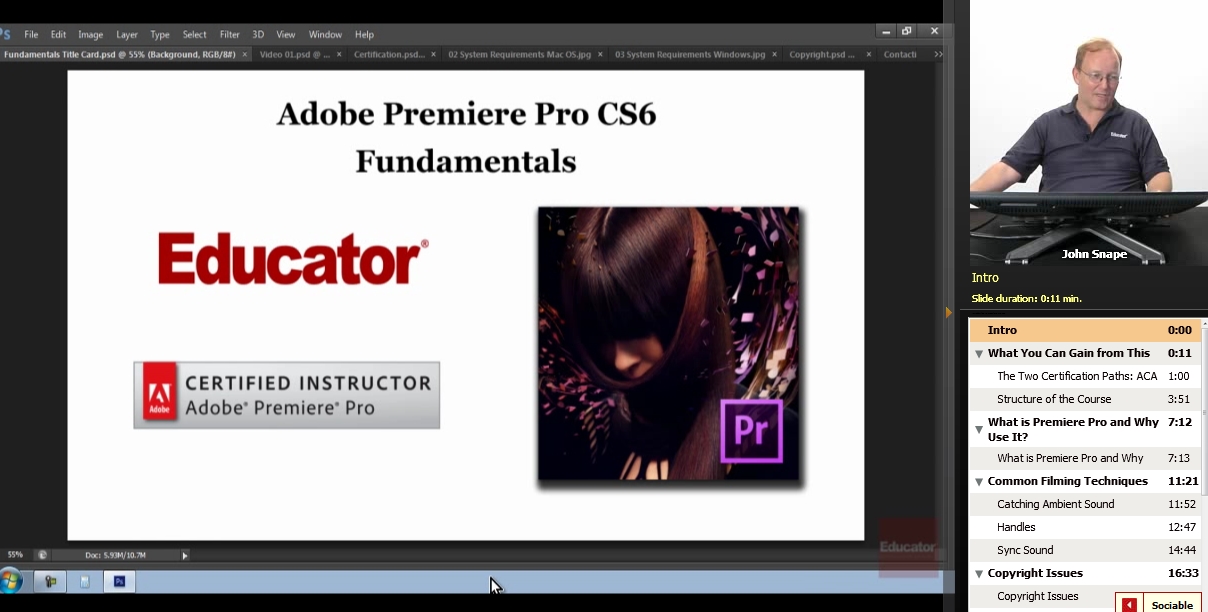Open the Sociable panel
This screenshot has width=1208, height=612.
click(x=1171, y=604)
